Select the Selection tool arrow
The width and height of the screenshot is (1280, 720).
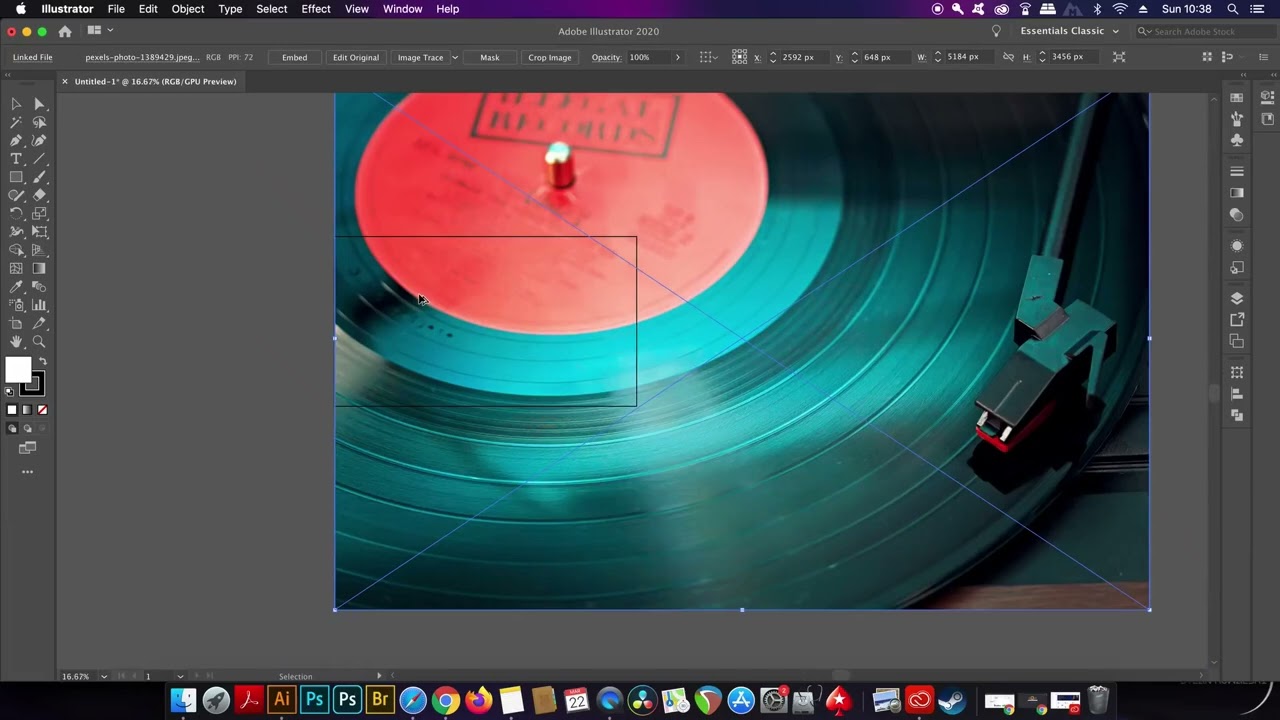pyautogui.click(x=16, y=104)
